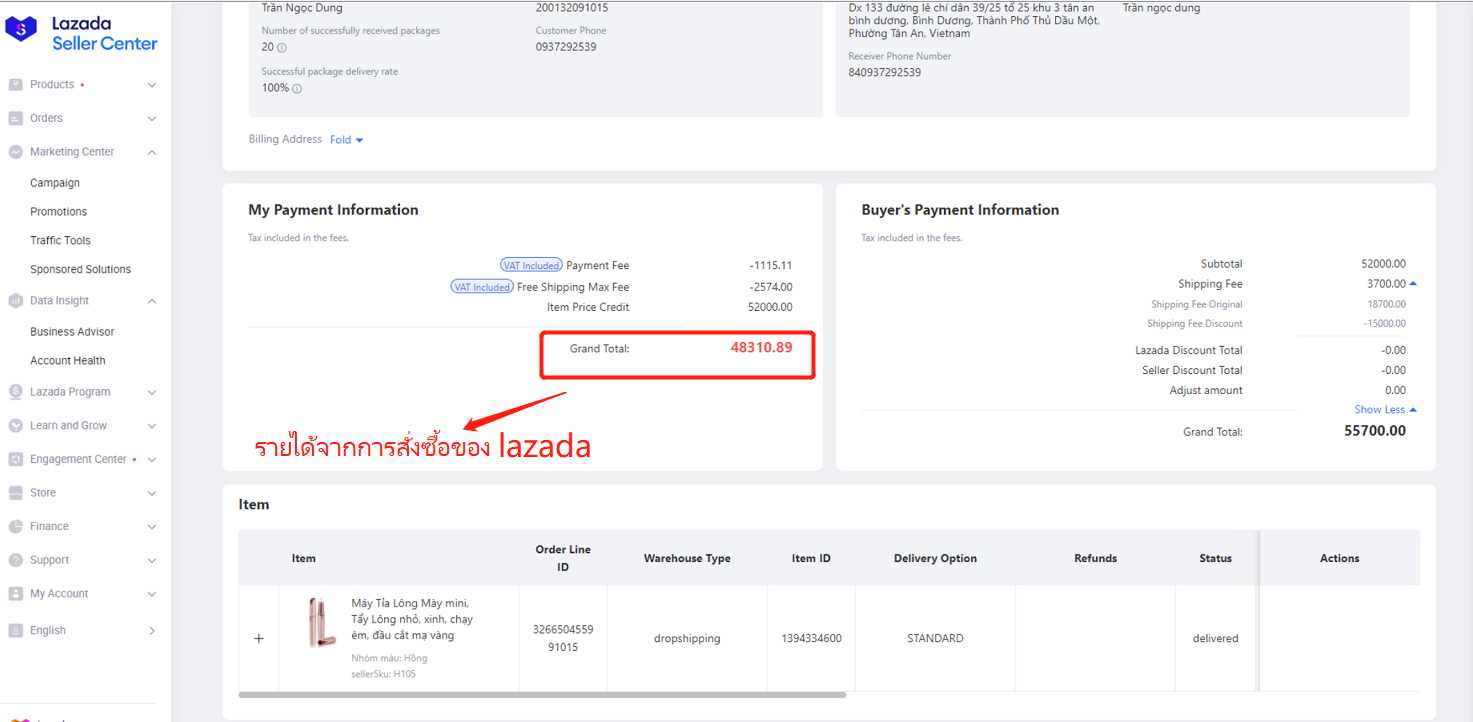This screenshot has width=1473, height=722.
Task: Click the English language icon
Action: point(15,631)
